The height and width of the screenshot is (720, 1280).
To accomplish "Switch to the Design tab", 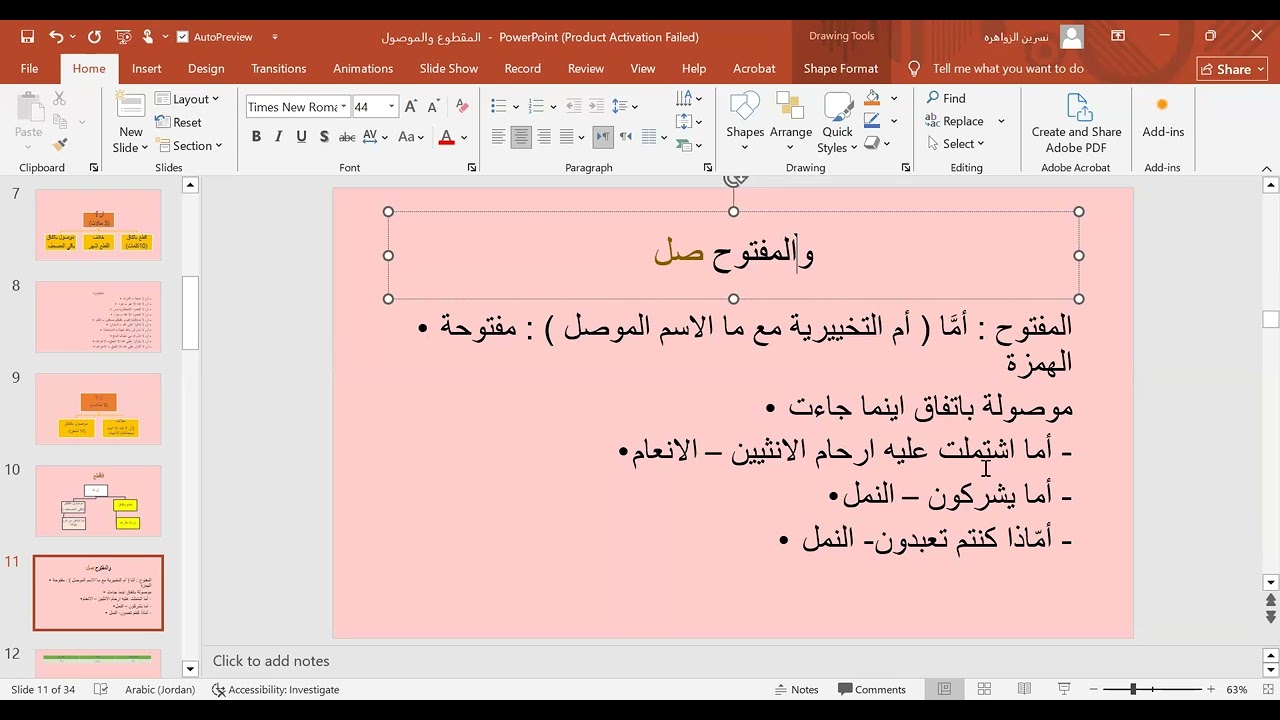I will [x=206, y=68].
